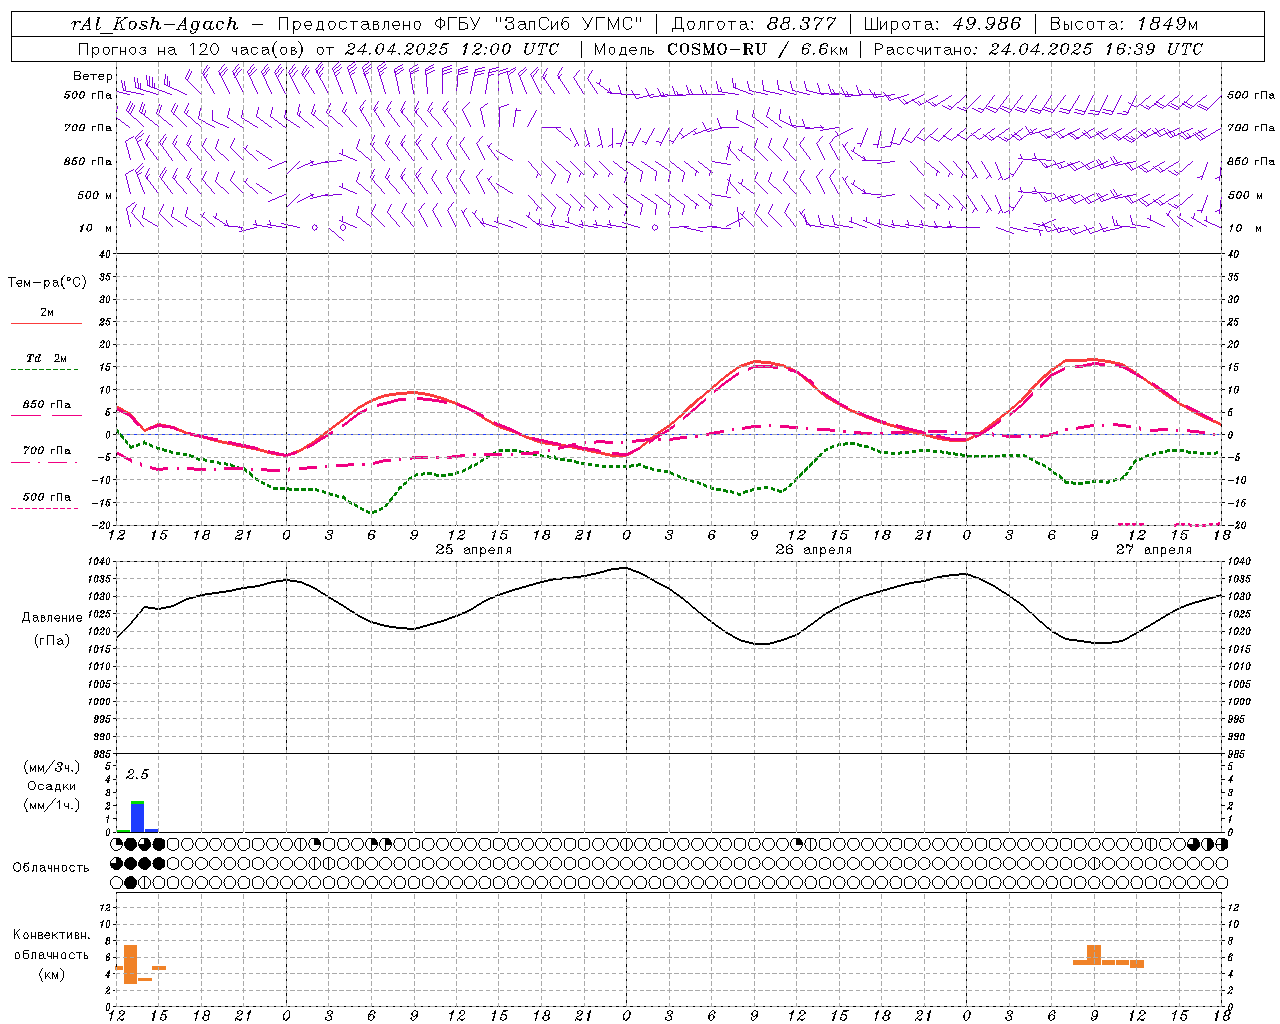Screen dimensions: 1280x1024
Task: Click the (мм/1ч.) precipitation unit label
Action: click(52, 805)
